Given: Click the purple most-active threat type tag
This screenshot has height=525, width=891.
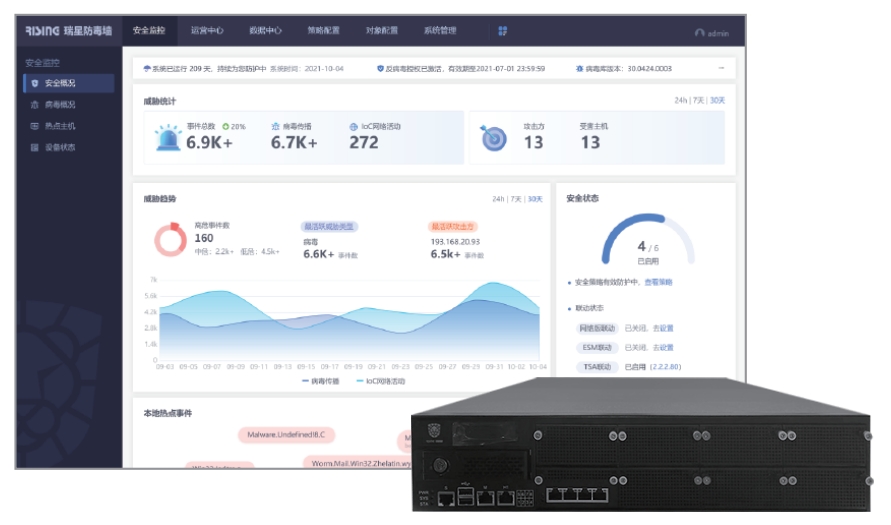Looking at the screenshot, I should coord(329,227).
